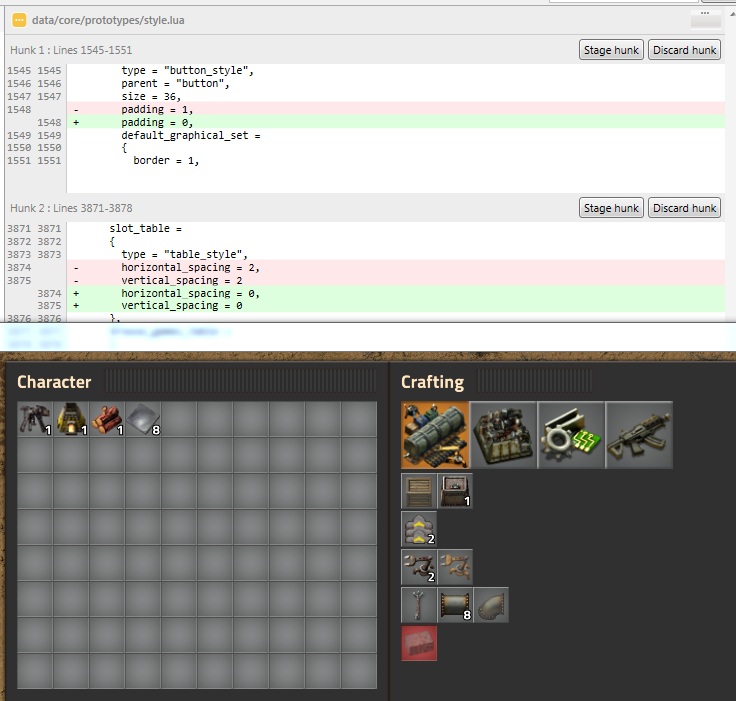Click the red unavailable stone brick recipe
Screen dimensions: 736x701
pyautogui.click(x=419, y=643)
